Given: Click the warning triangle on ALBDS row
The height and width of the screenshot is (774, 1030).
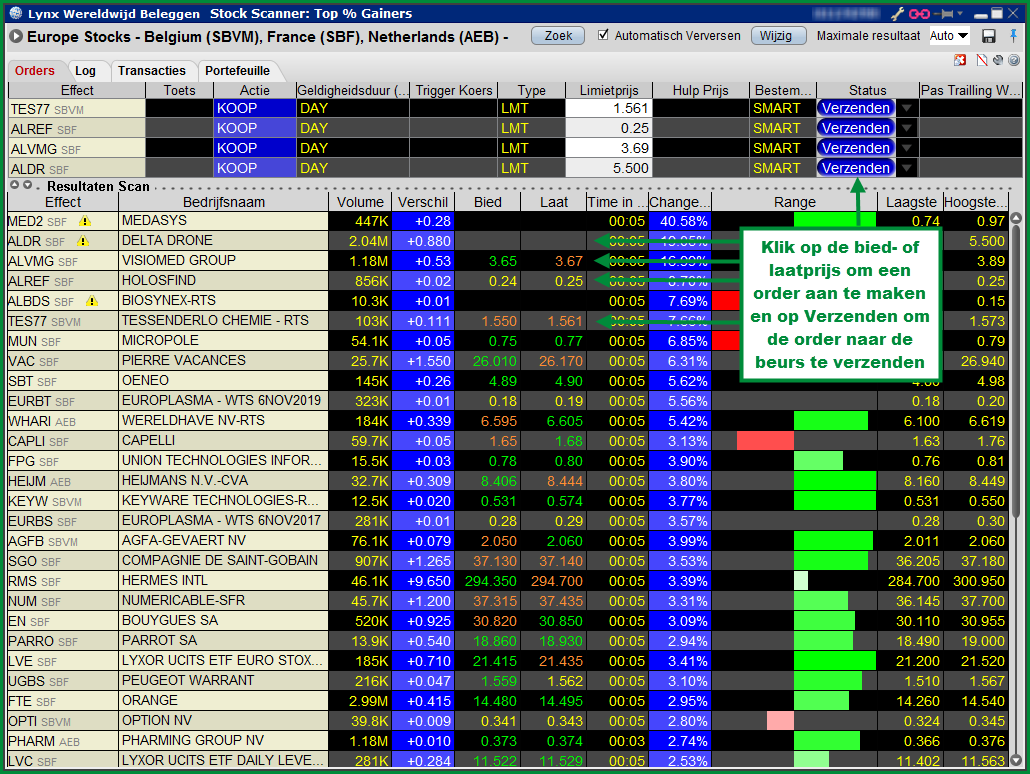Looking at the screenshot, I should coord(92,301).
